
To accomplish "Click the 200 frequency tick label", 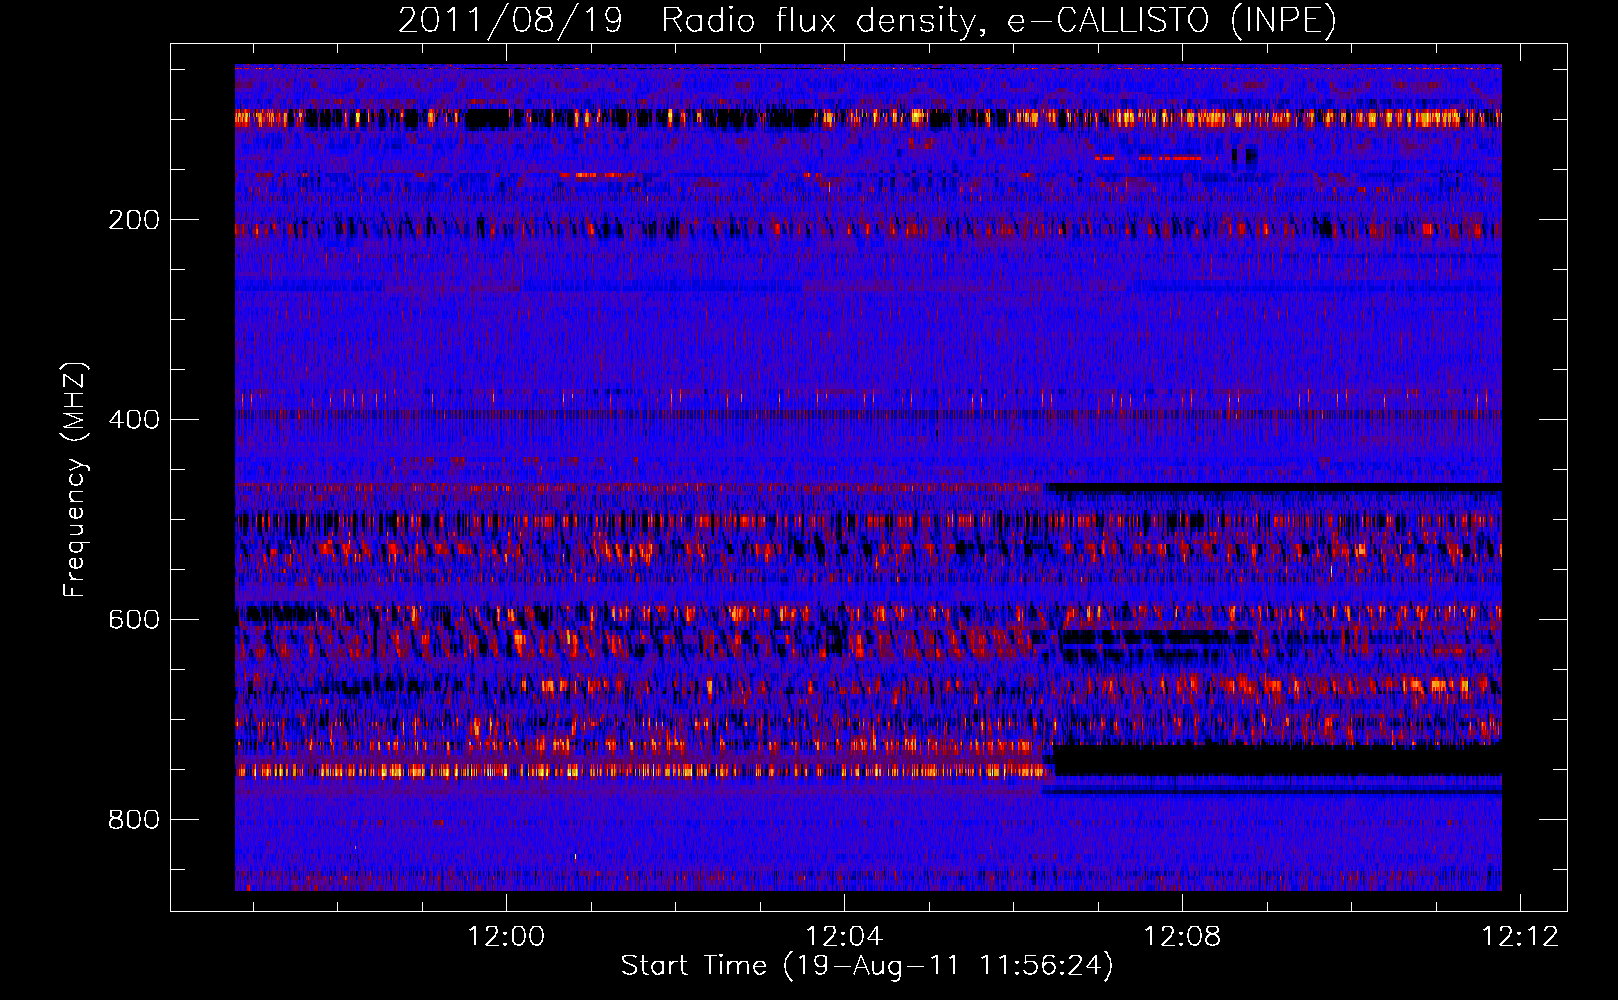I will point(134,220).
